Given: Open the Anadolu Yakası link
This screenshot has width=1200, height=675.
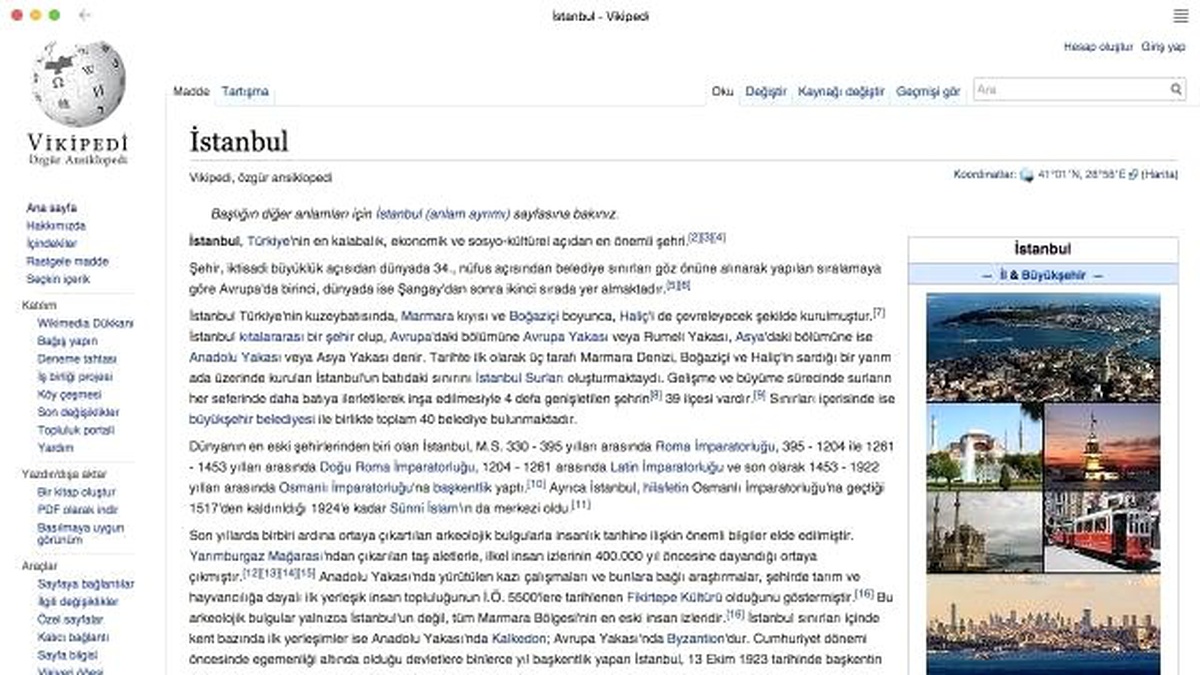Looking at the screenshot, I should (x=234, y=356).
